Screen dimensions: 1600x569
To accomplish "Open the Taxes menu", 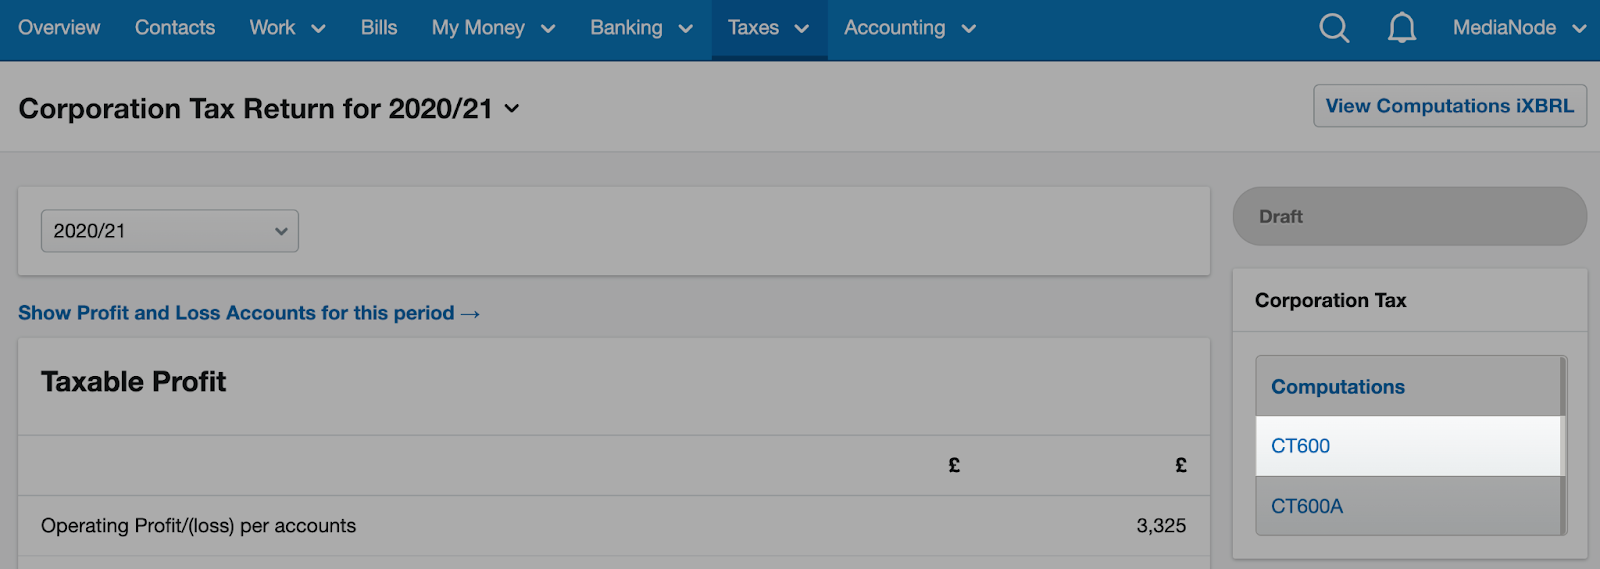I will click(x=769, y=28).
